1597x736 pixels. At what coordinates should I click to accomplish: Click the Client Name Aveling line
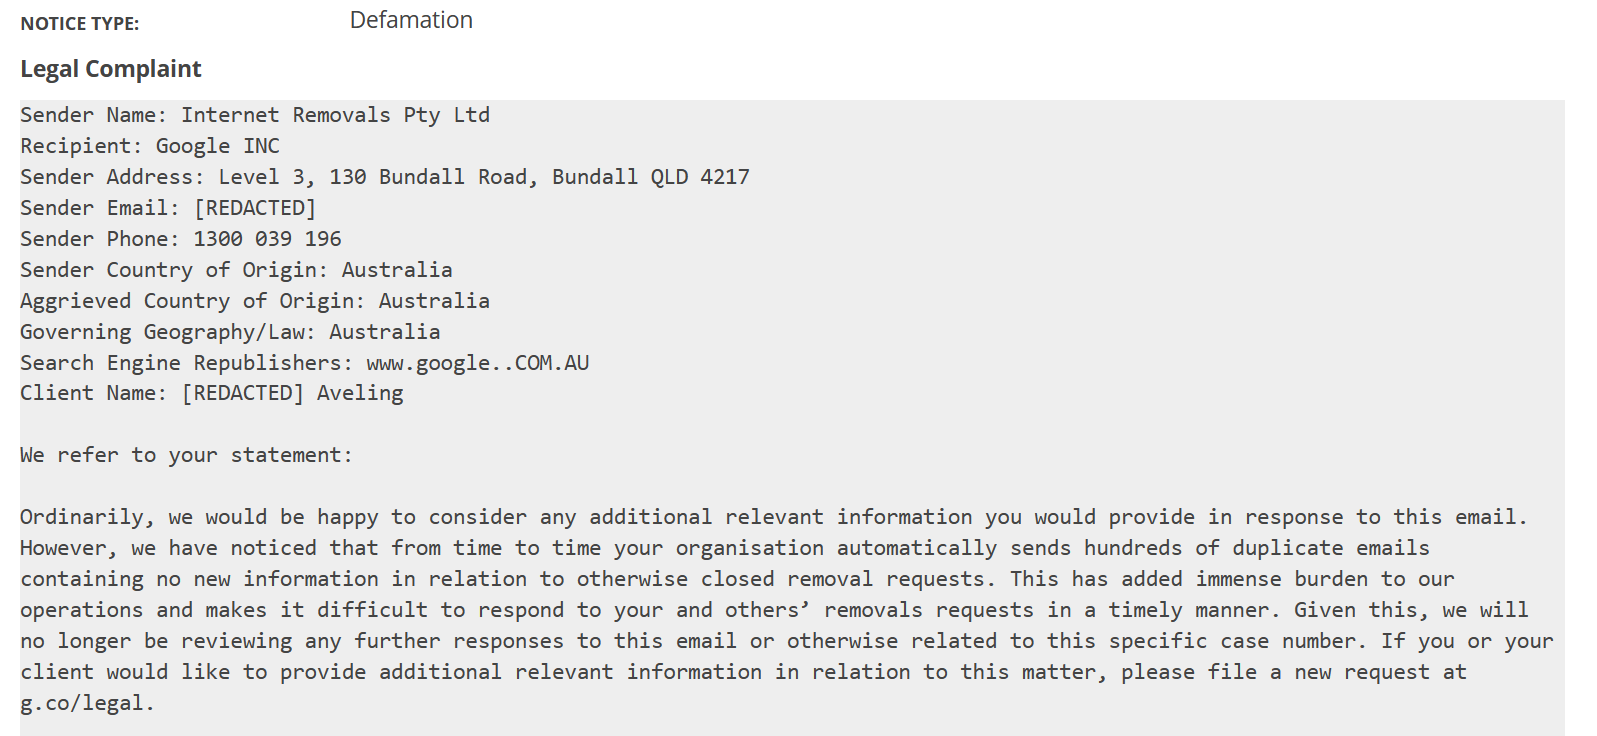212,393
